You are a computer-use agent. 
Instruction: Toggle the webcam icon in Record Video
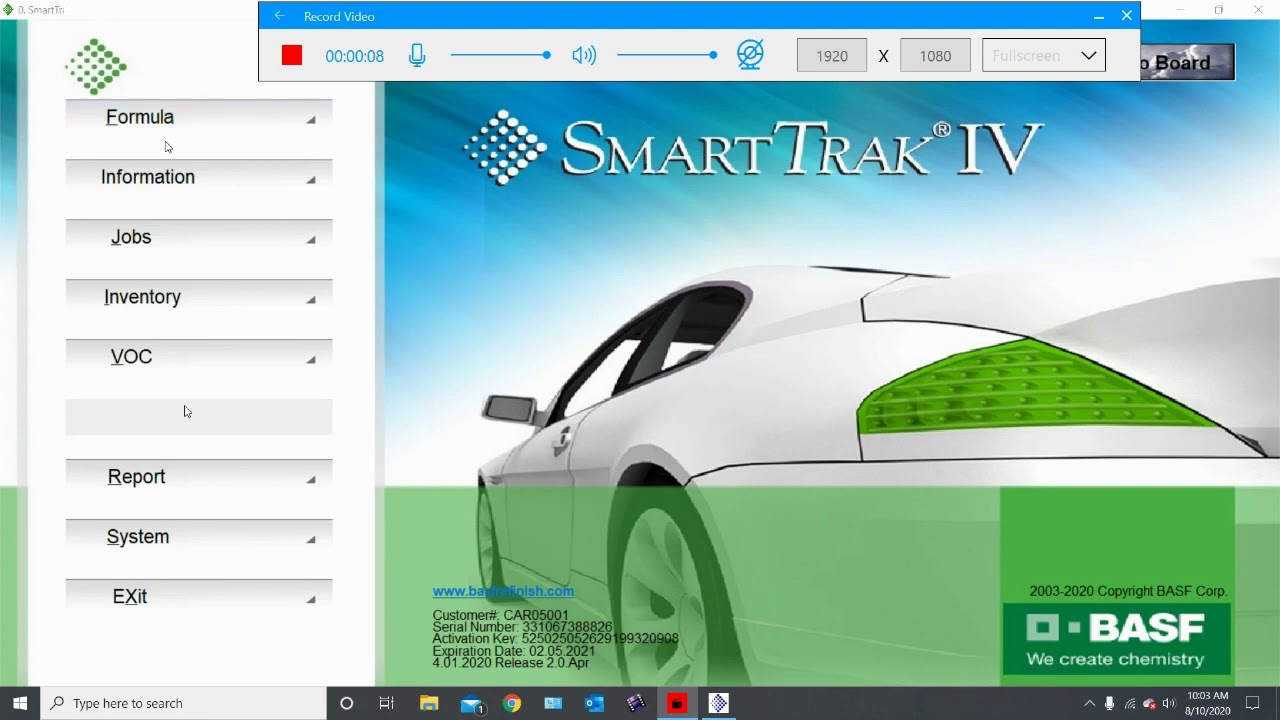pyautogui.click(x=750, y=55)
